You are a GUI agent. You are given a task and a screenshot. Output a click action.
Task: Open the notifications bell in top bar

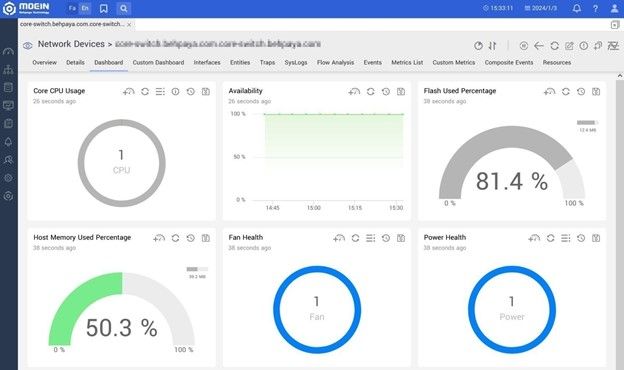point(577,8)
